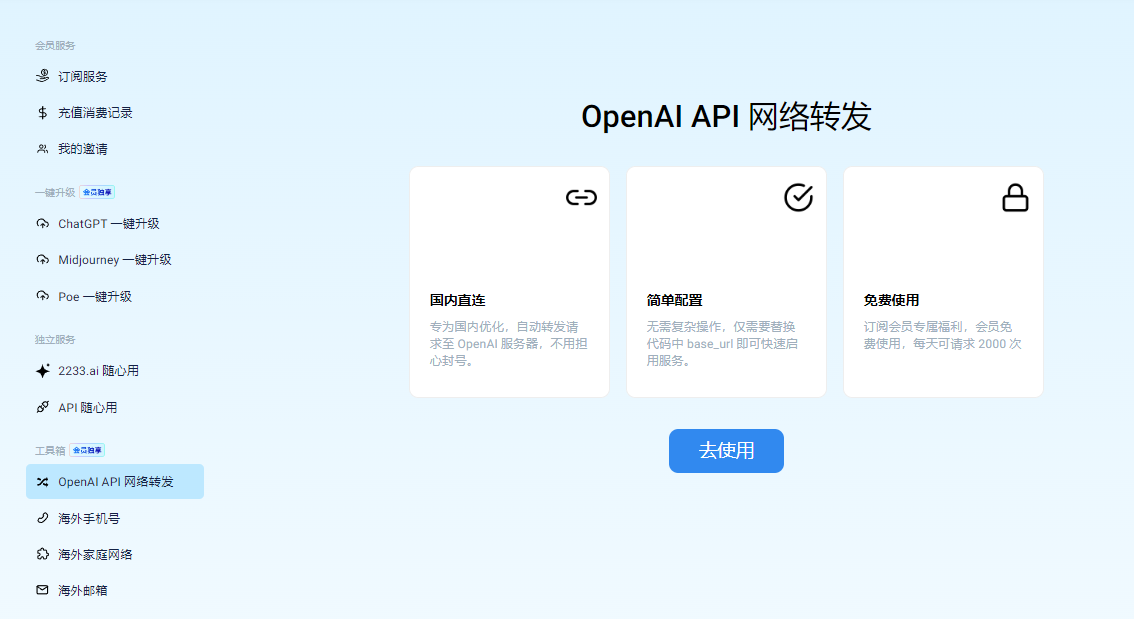Click the 会员独享 badge next to 工具箱
The image size is (1134, 619).
pos(87,451)
